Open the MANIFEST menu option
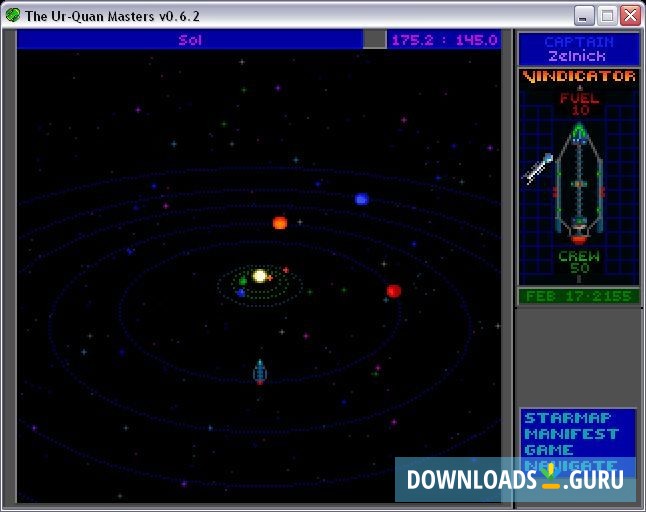This screenshot has height=512, width=646. click(x=571, y=434)
